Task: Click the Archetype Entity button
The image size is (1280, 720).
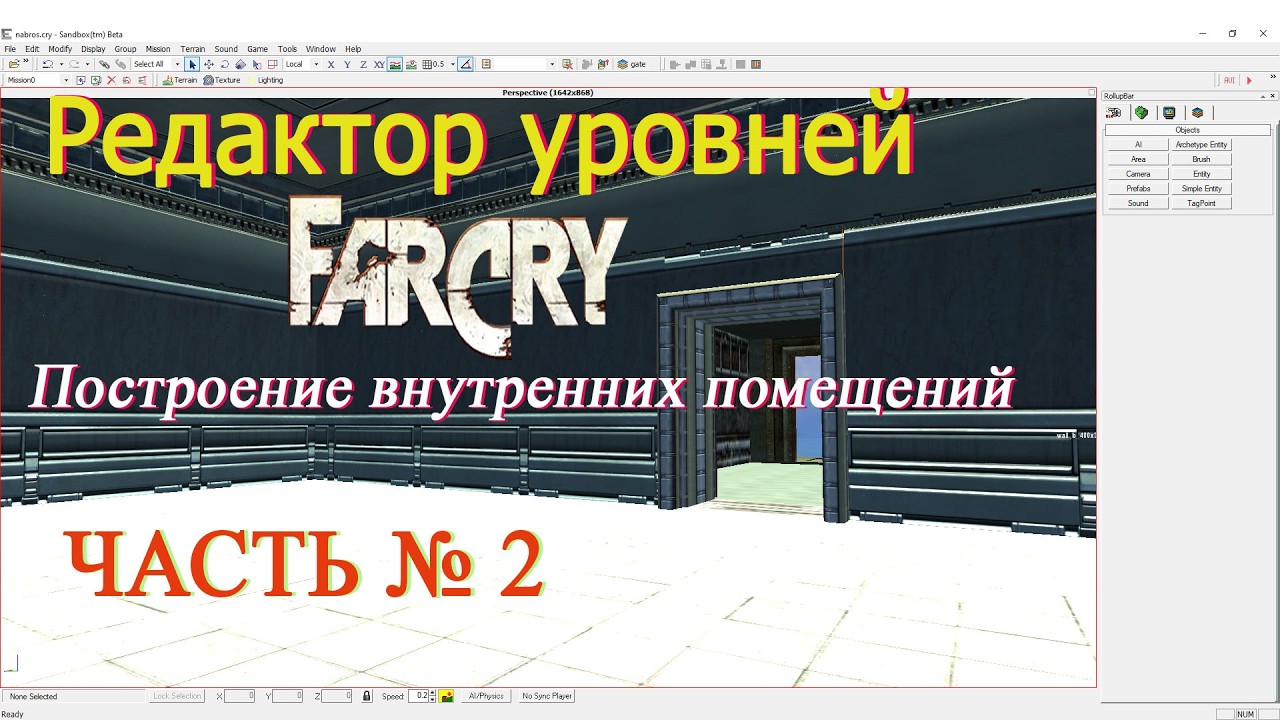Action: click(1201, 144)
